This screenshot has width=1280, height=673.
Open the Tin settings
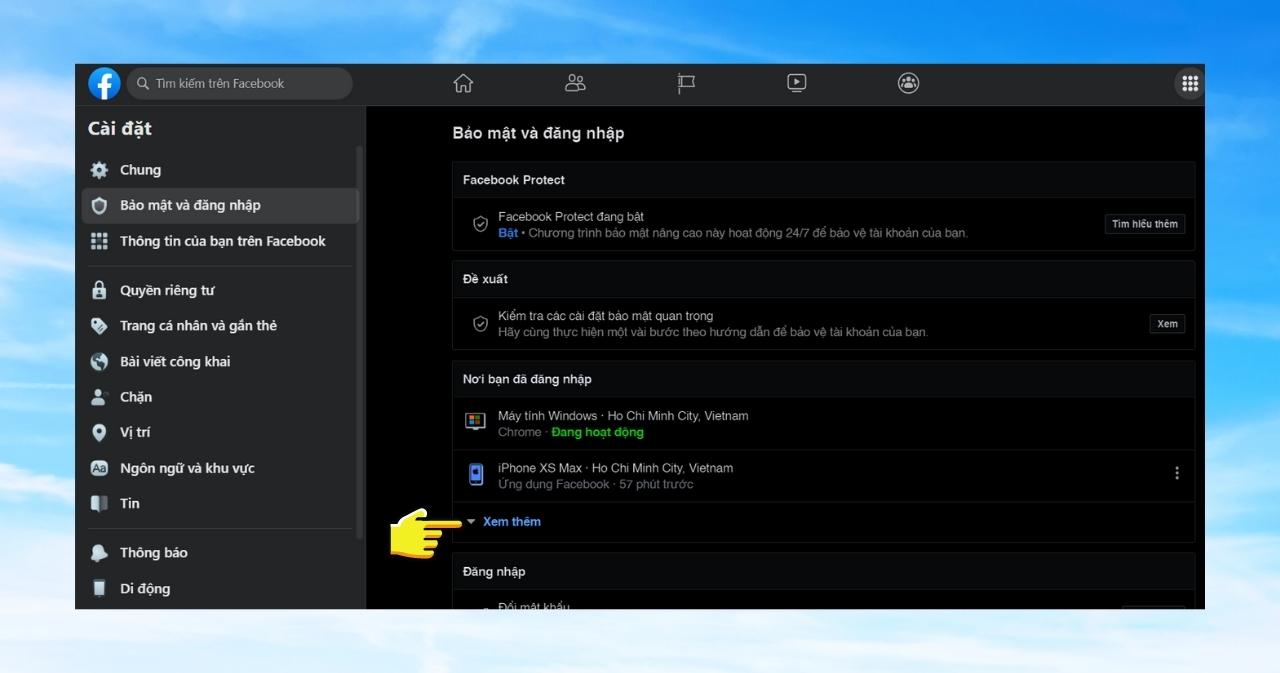219,504
